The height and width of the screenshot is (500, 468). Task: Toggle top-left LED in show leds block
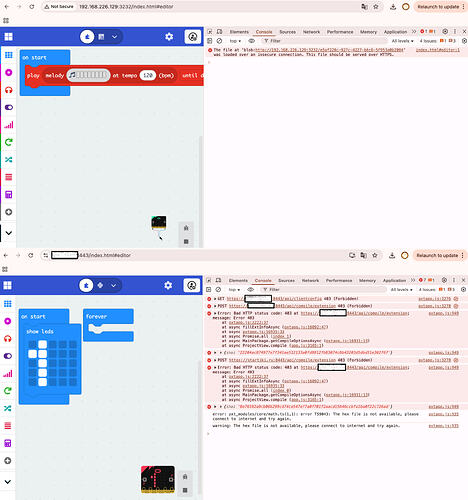pyautogui.click(x=32, y=344)
